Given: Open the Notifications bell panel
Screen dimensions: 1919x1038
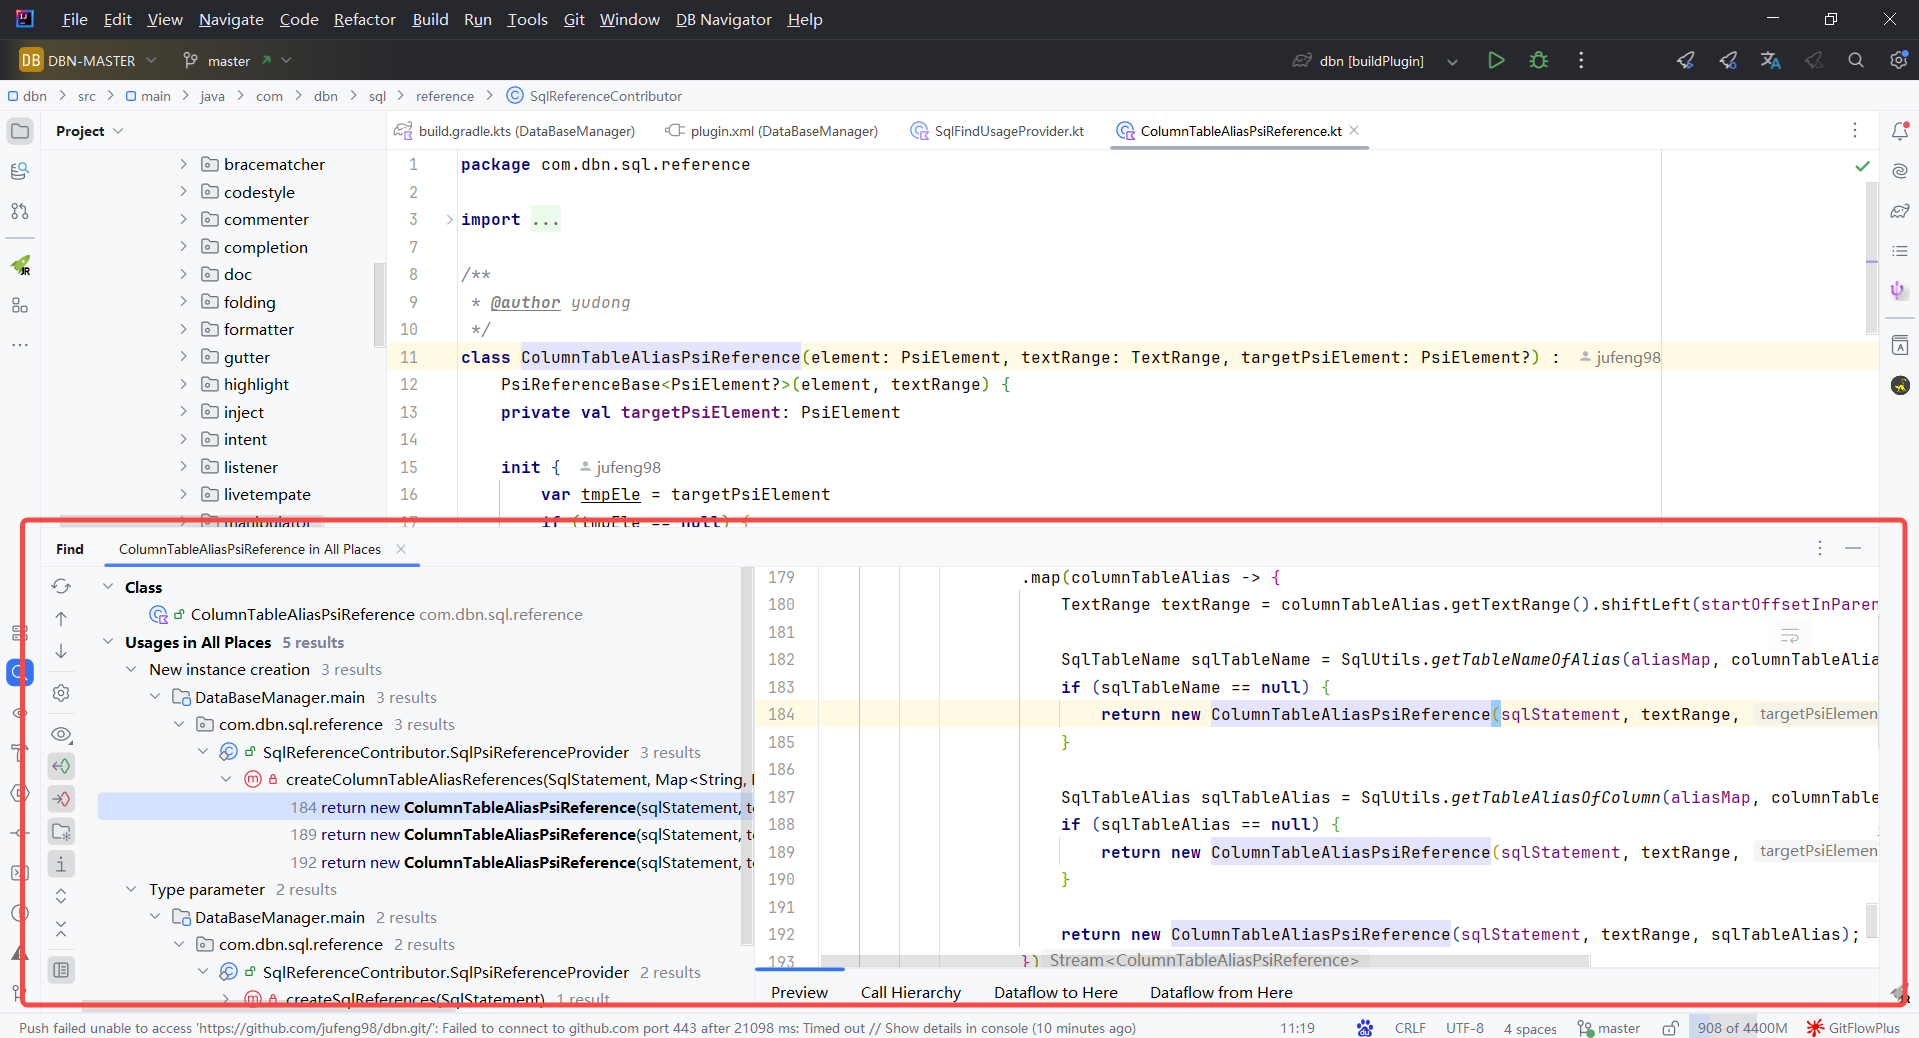Looking at the screenshot, I should (x=1900, y=131).
